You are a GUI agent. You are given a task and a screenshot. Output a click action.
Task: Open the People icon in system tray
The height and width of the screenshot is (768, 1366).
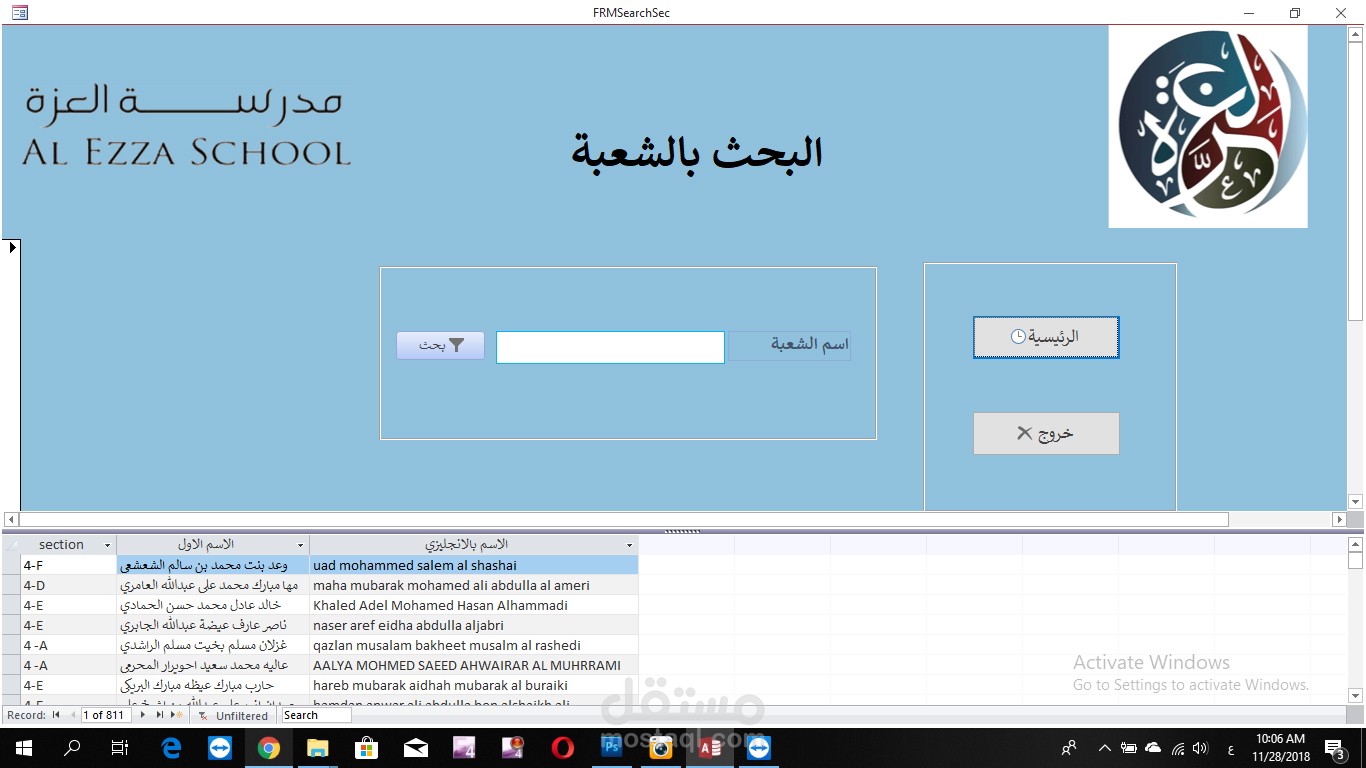(1069, 747)
